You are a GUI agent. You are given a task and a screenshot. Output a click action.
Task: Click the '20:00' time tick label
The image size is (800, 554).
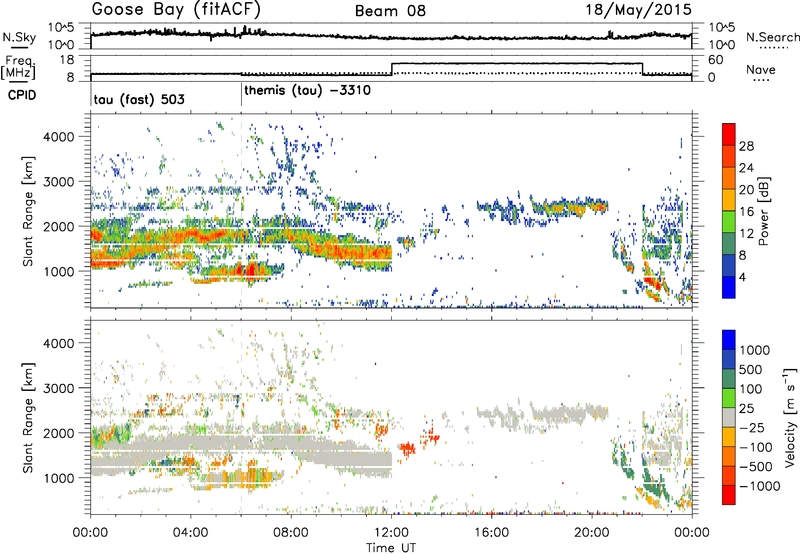point(591,533)
